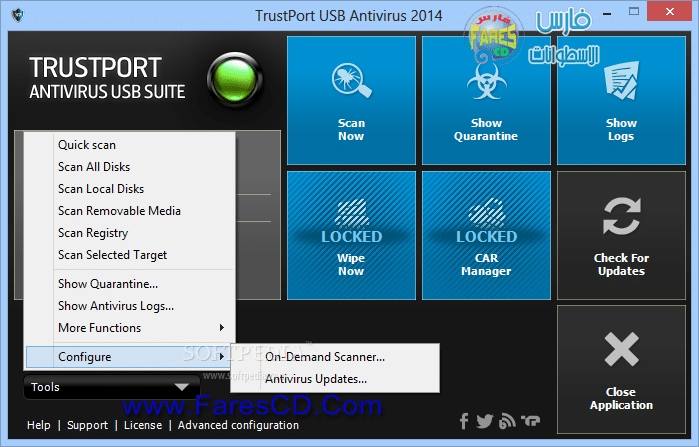Choose Scan Registry
The width and height of the screenshot is (699, 447).
coord(130,233)
